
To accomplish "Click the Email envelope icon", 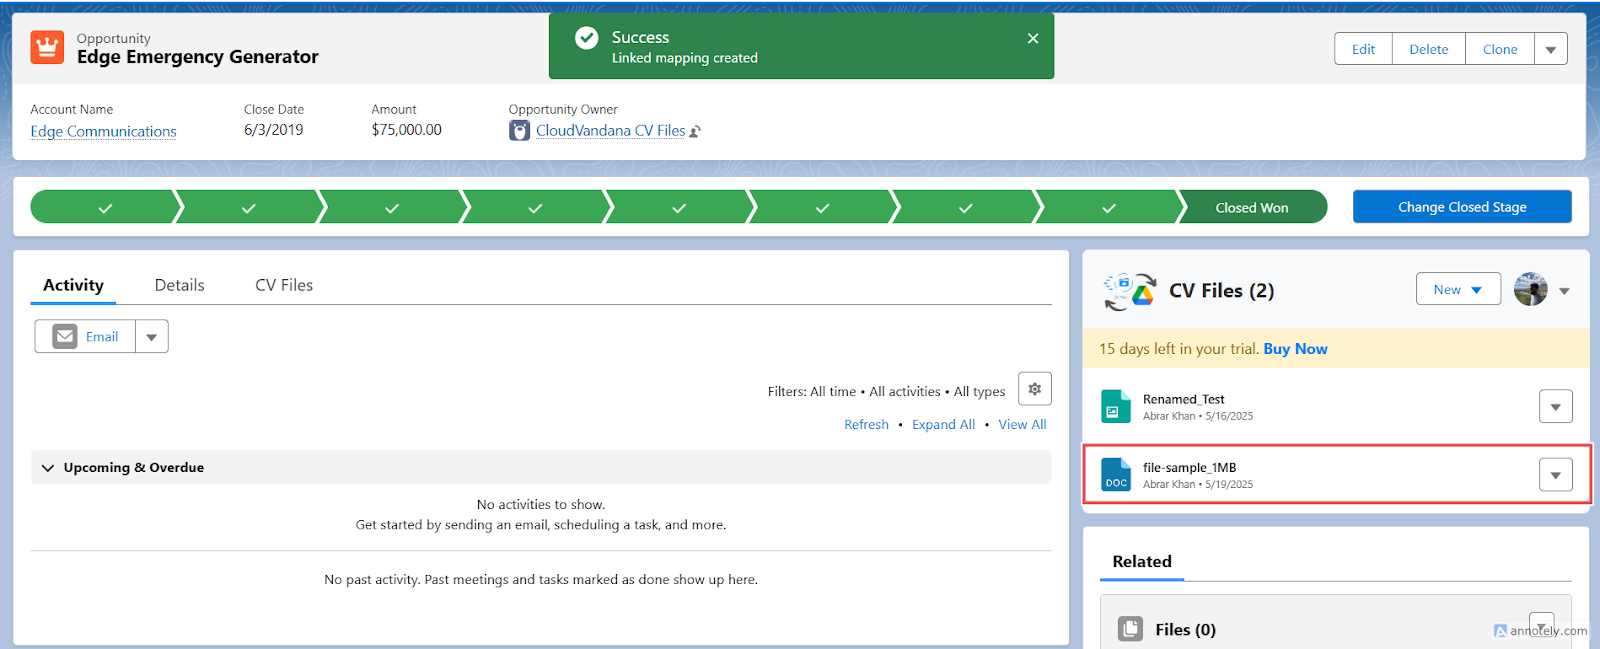I will (x=65, y=336).
